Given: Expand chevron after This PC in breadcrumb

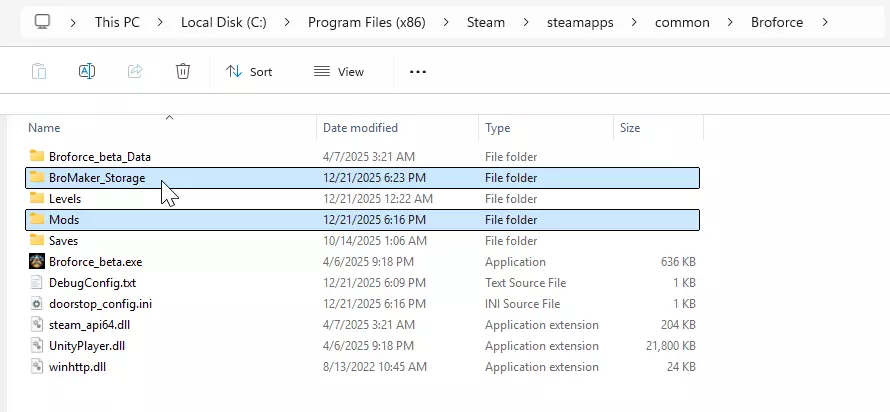Looking at the screenshot, I should point(159,21).
